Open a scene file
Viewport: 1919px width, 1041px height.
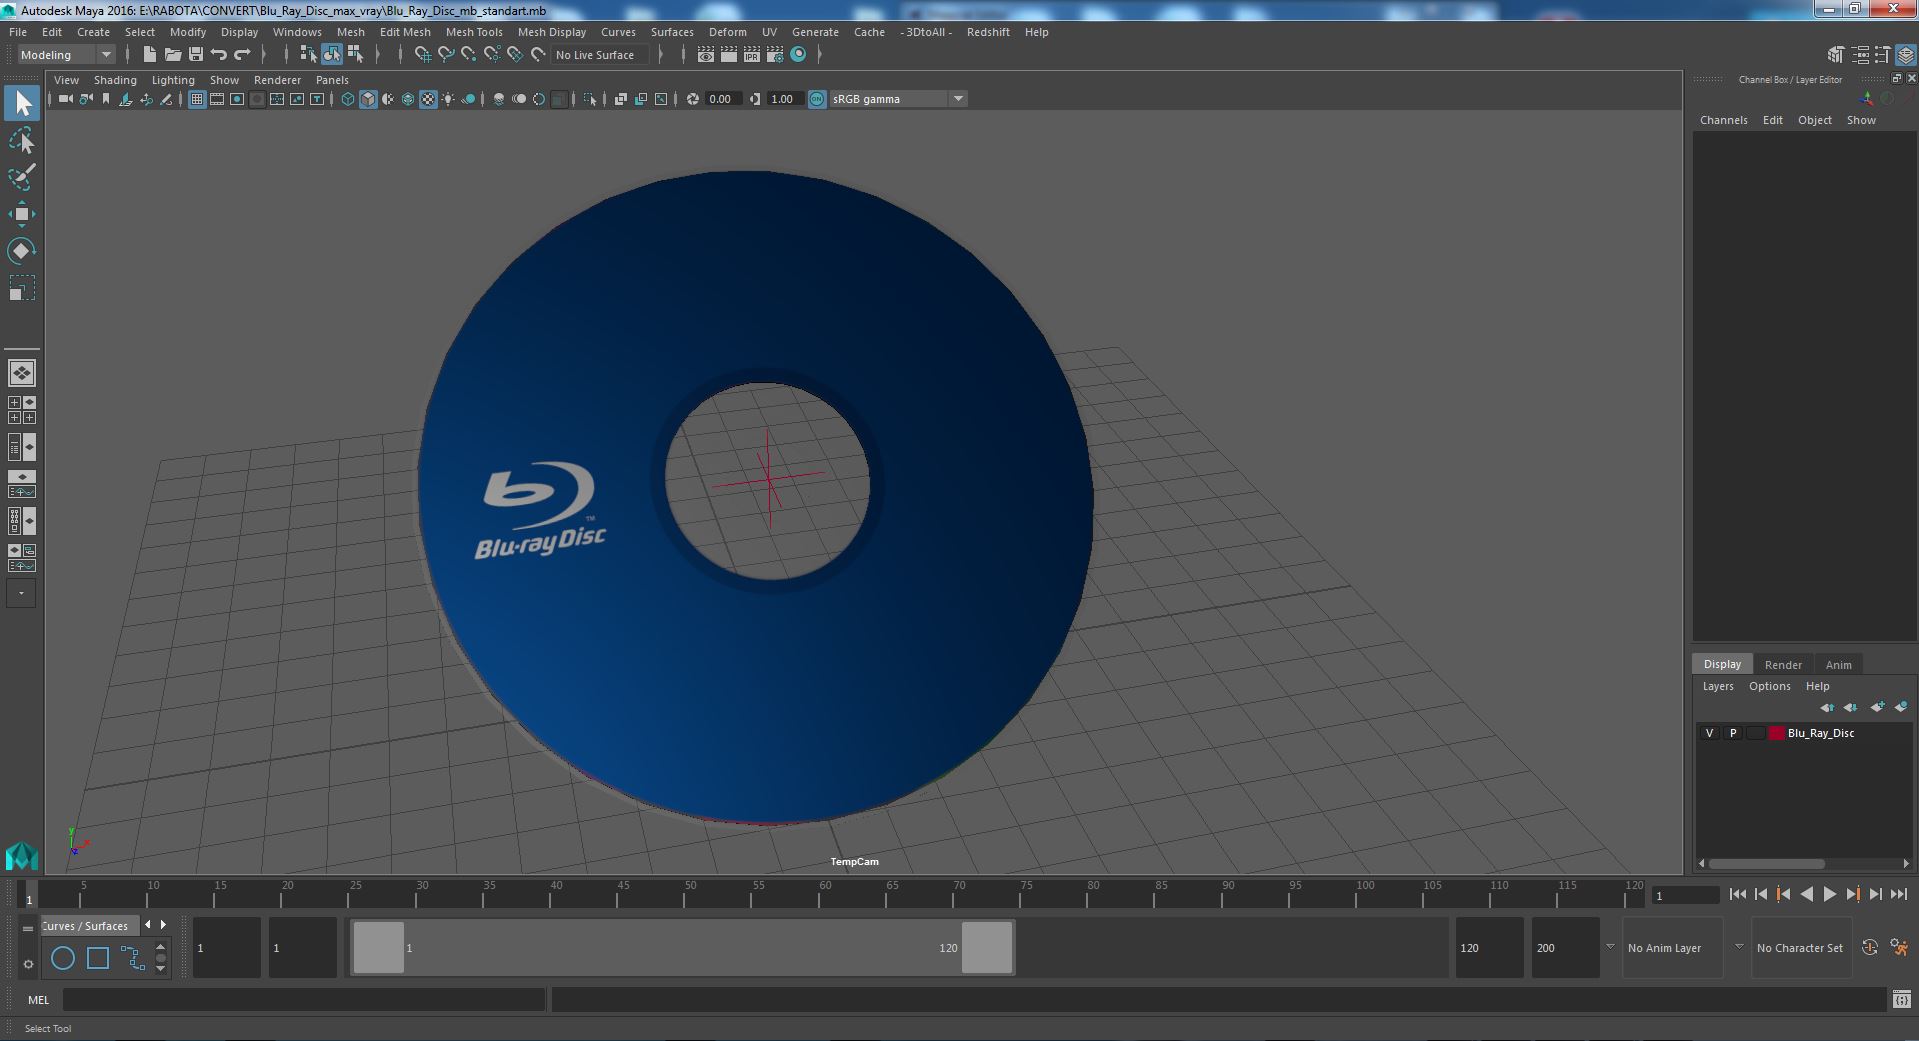(172, 55)
